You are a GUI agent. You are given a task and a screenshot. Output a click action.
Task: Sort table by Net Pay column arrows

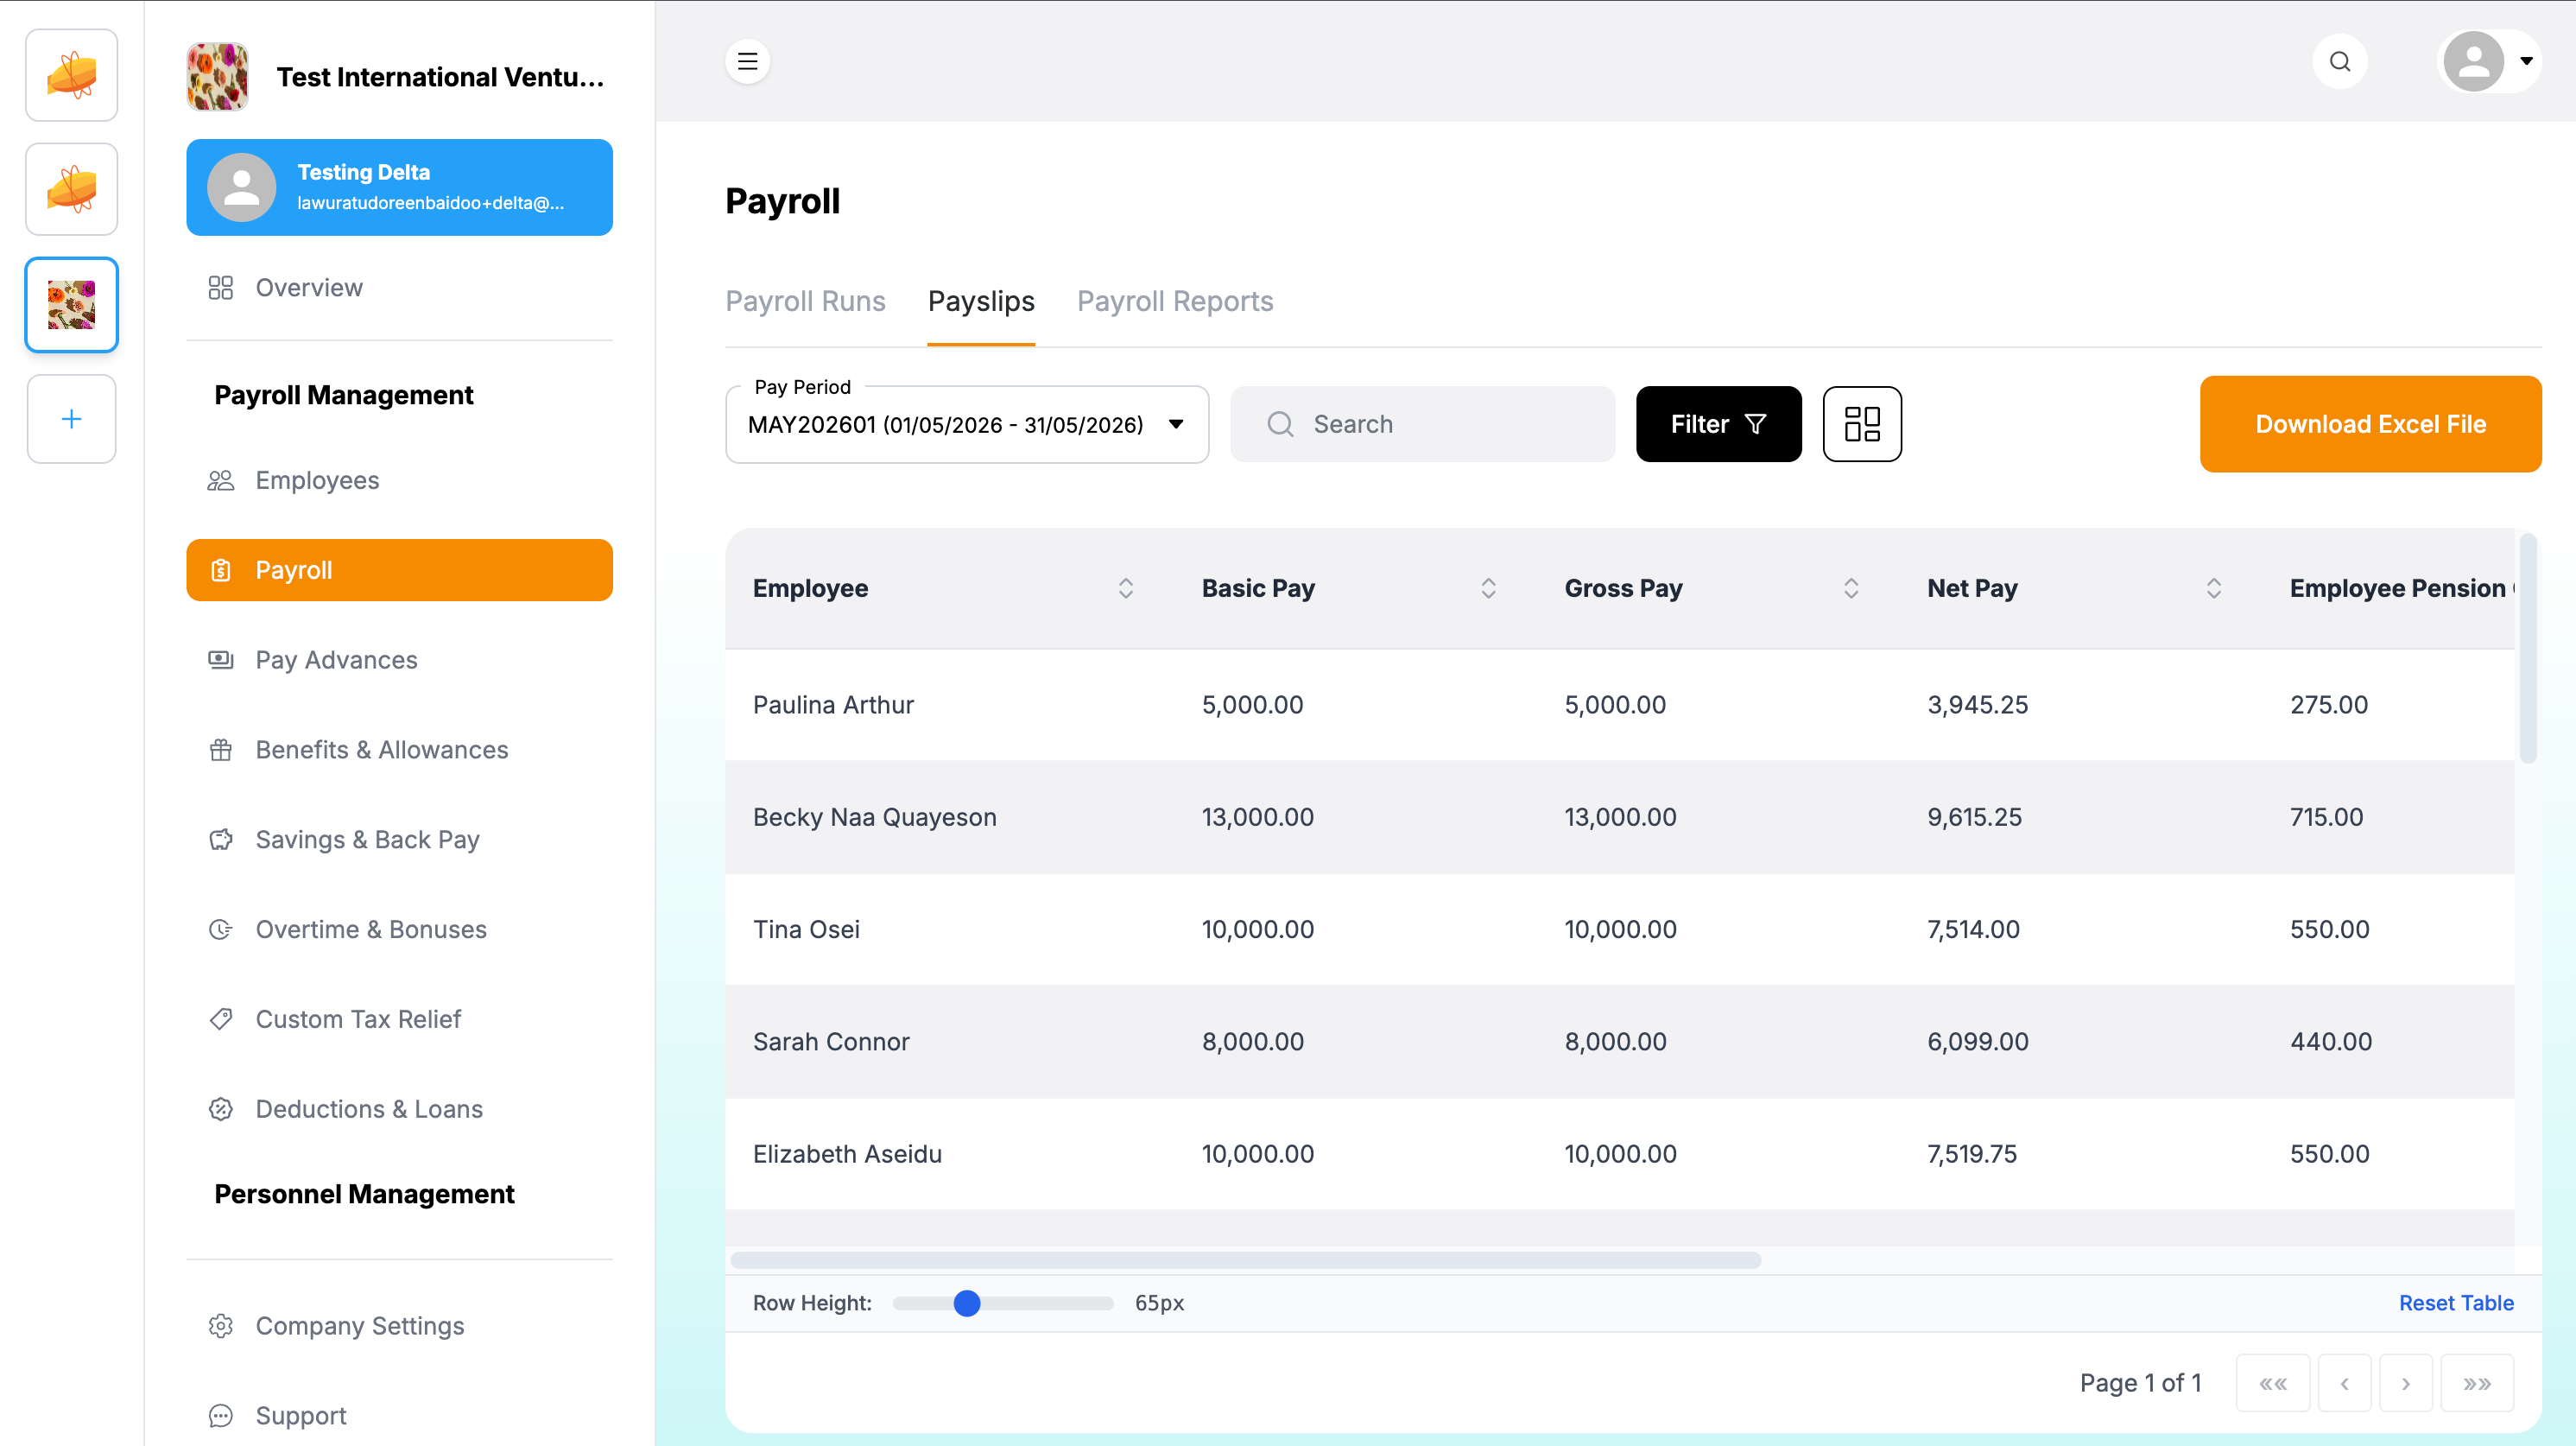point(2213,588)
